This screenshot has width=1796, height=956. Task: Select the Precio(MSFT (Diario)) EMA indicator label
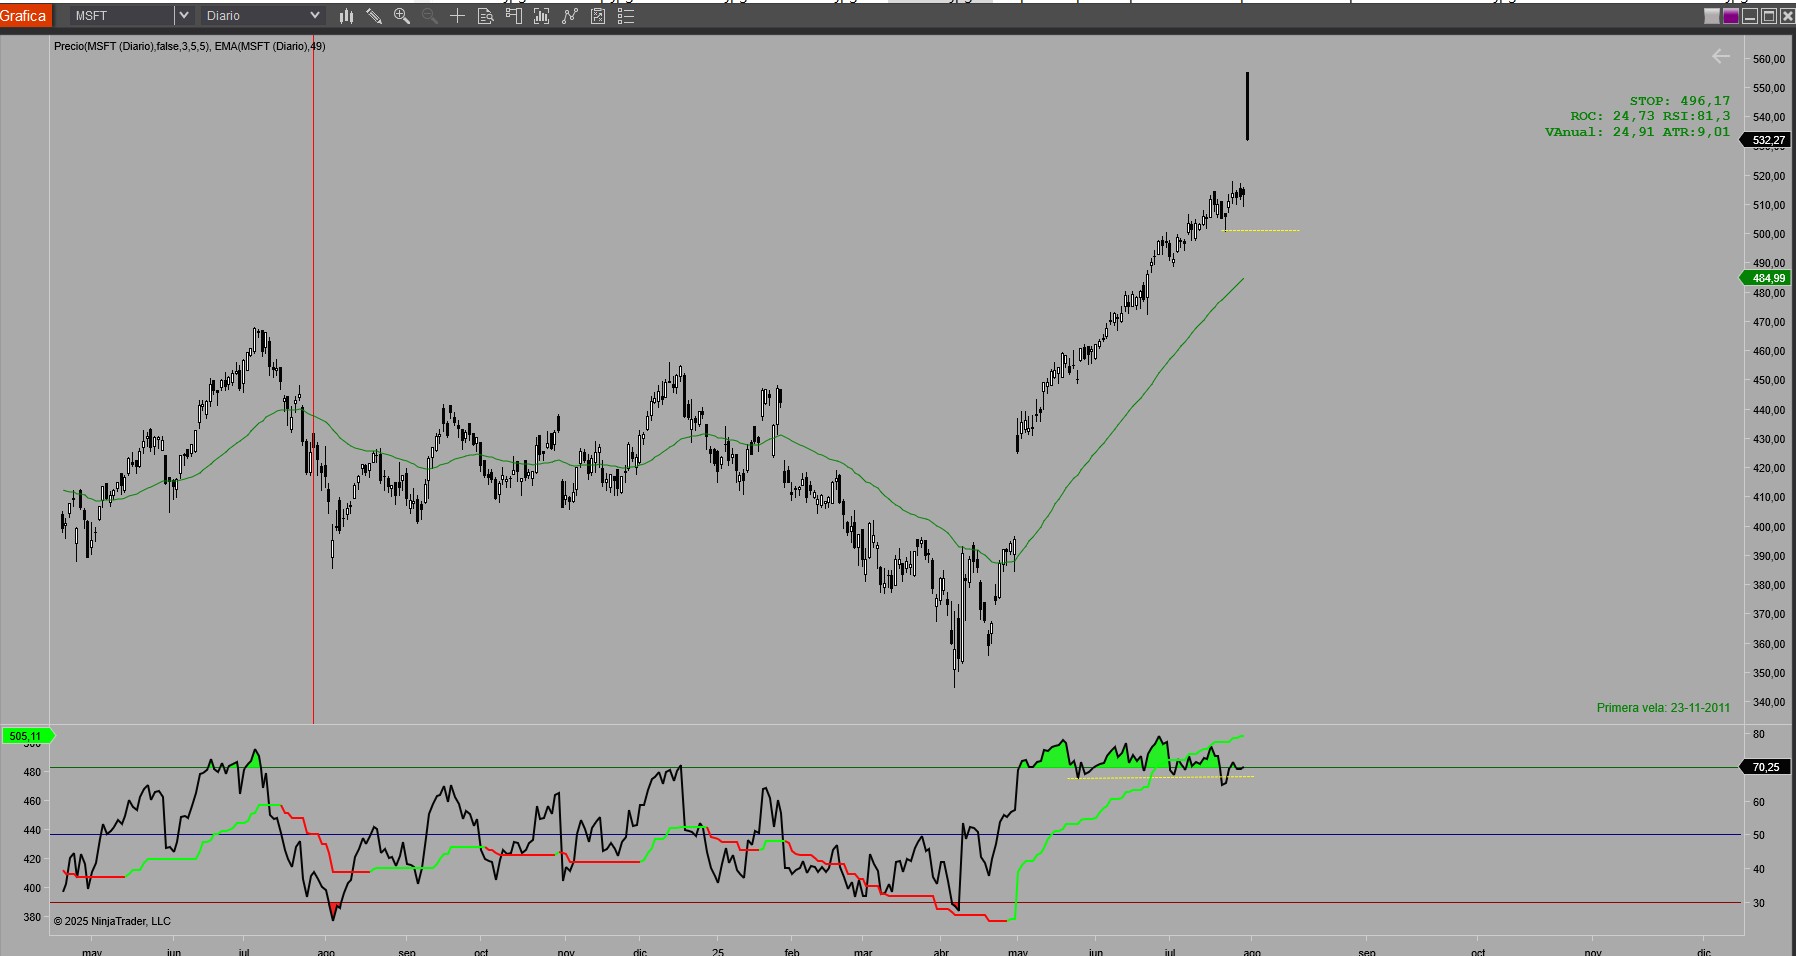pyautogui.click(x=189, y=46)
